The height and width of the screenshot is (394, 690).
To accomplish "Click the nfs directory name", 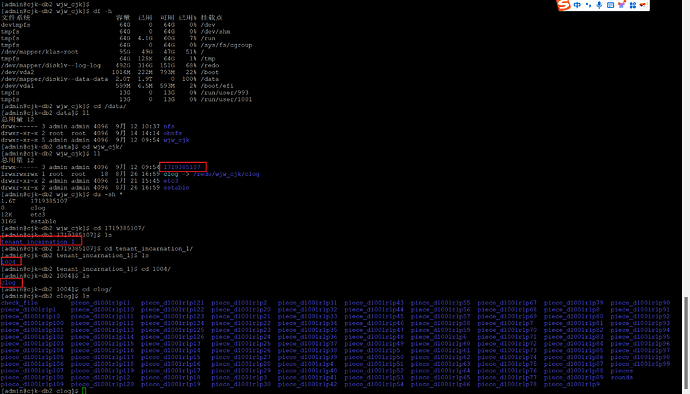I will tap(169, 126).
